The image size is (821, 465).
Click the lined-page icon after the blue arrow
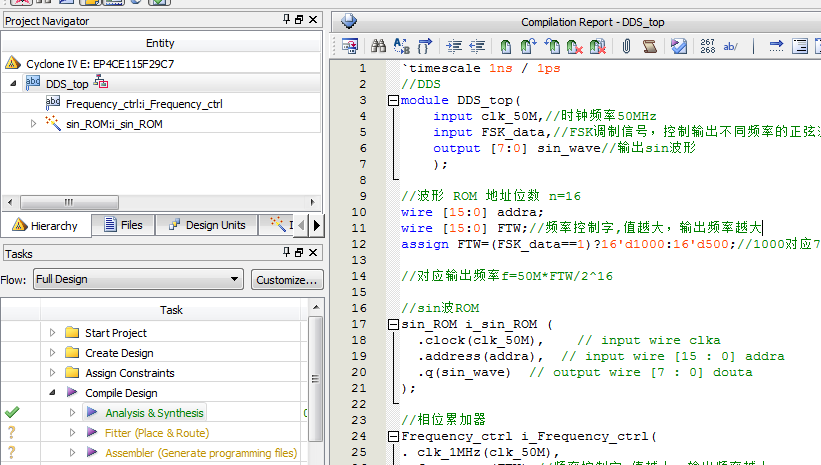(x=800, y=46)
